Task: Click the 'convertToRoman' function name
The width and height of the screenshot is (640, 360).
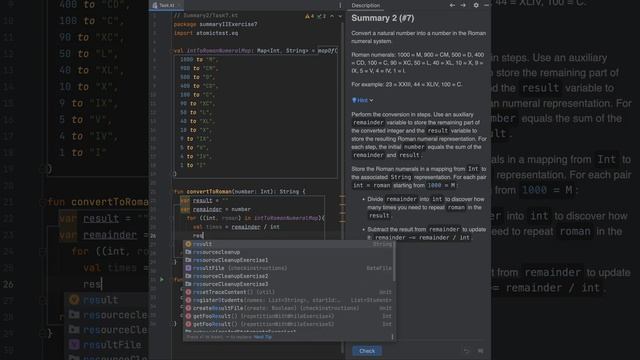Action: pos(209,191)
